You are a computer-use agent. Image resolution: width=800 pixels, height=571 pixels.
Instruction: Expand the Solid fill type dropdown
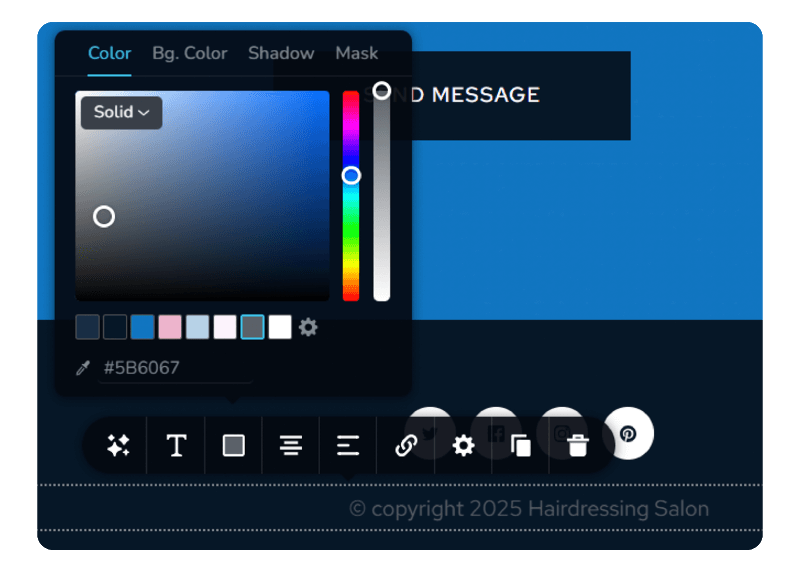pyautogui.click(x=121, y=112)
